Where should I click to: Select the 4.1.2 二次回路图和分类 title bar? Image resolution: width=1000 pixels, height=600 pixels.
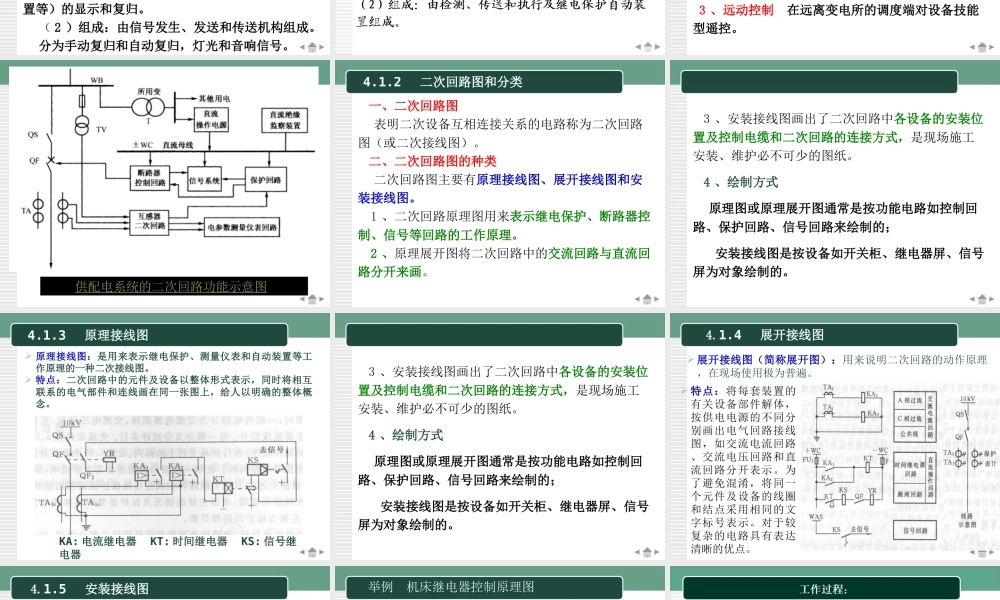pyautogui.click(x=484, y=82)
